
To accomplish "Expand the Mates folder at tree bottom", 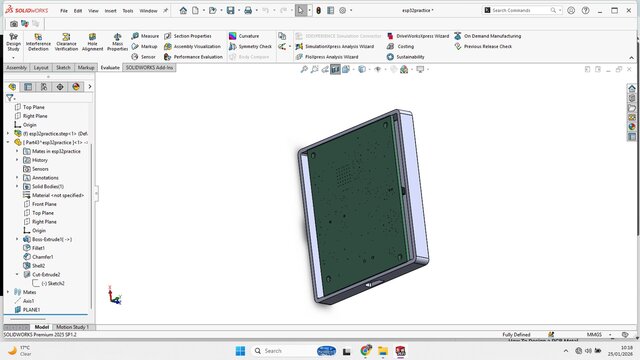I will click(x=8, y=292).
